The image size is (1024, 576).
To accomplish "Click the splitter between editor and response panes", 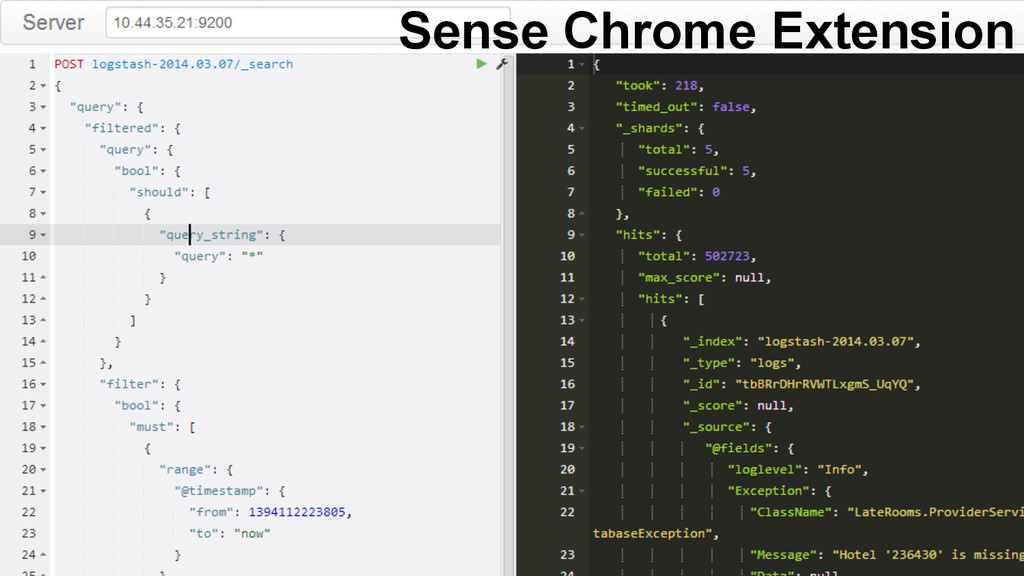I will 509,315.
